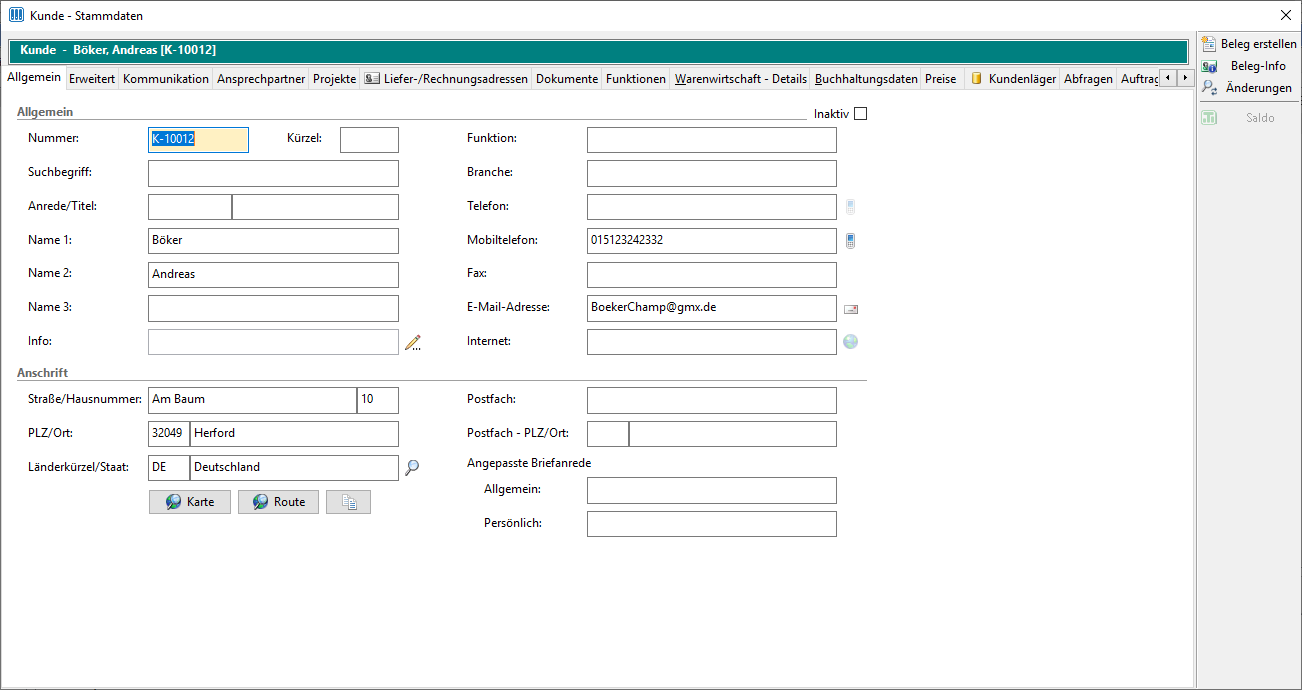Click the magnifier icon beside Länderkürzel/Staat
The width and height of the screenshot is (1302, 690).
[x=412, y=467]
